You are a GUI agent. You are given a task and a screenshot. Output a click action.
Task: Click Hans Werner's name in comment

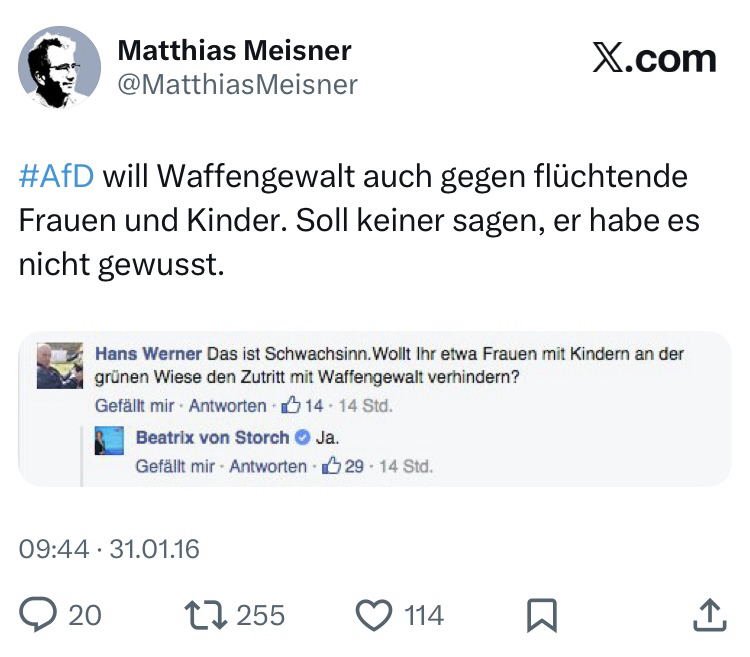pyautogui.click(x=147, y=354)
